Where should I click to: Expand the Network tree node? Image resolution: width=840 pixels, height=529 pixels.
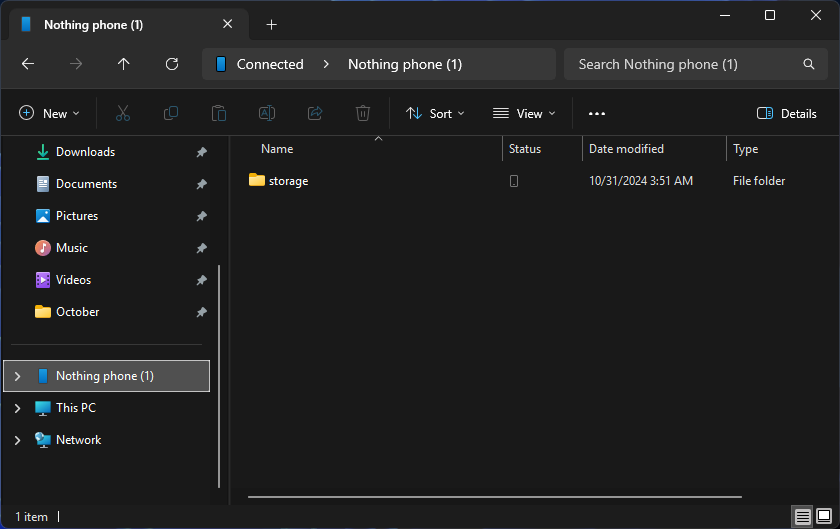click(x=17, y=440)
